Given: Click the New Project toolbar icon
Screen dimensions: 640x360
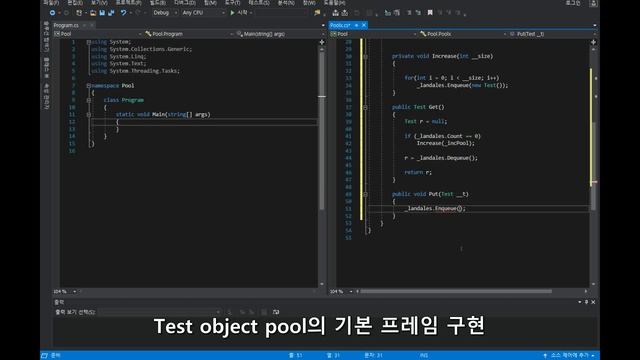Looking at the screenshot, I should (79, 13).
